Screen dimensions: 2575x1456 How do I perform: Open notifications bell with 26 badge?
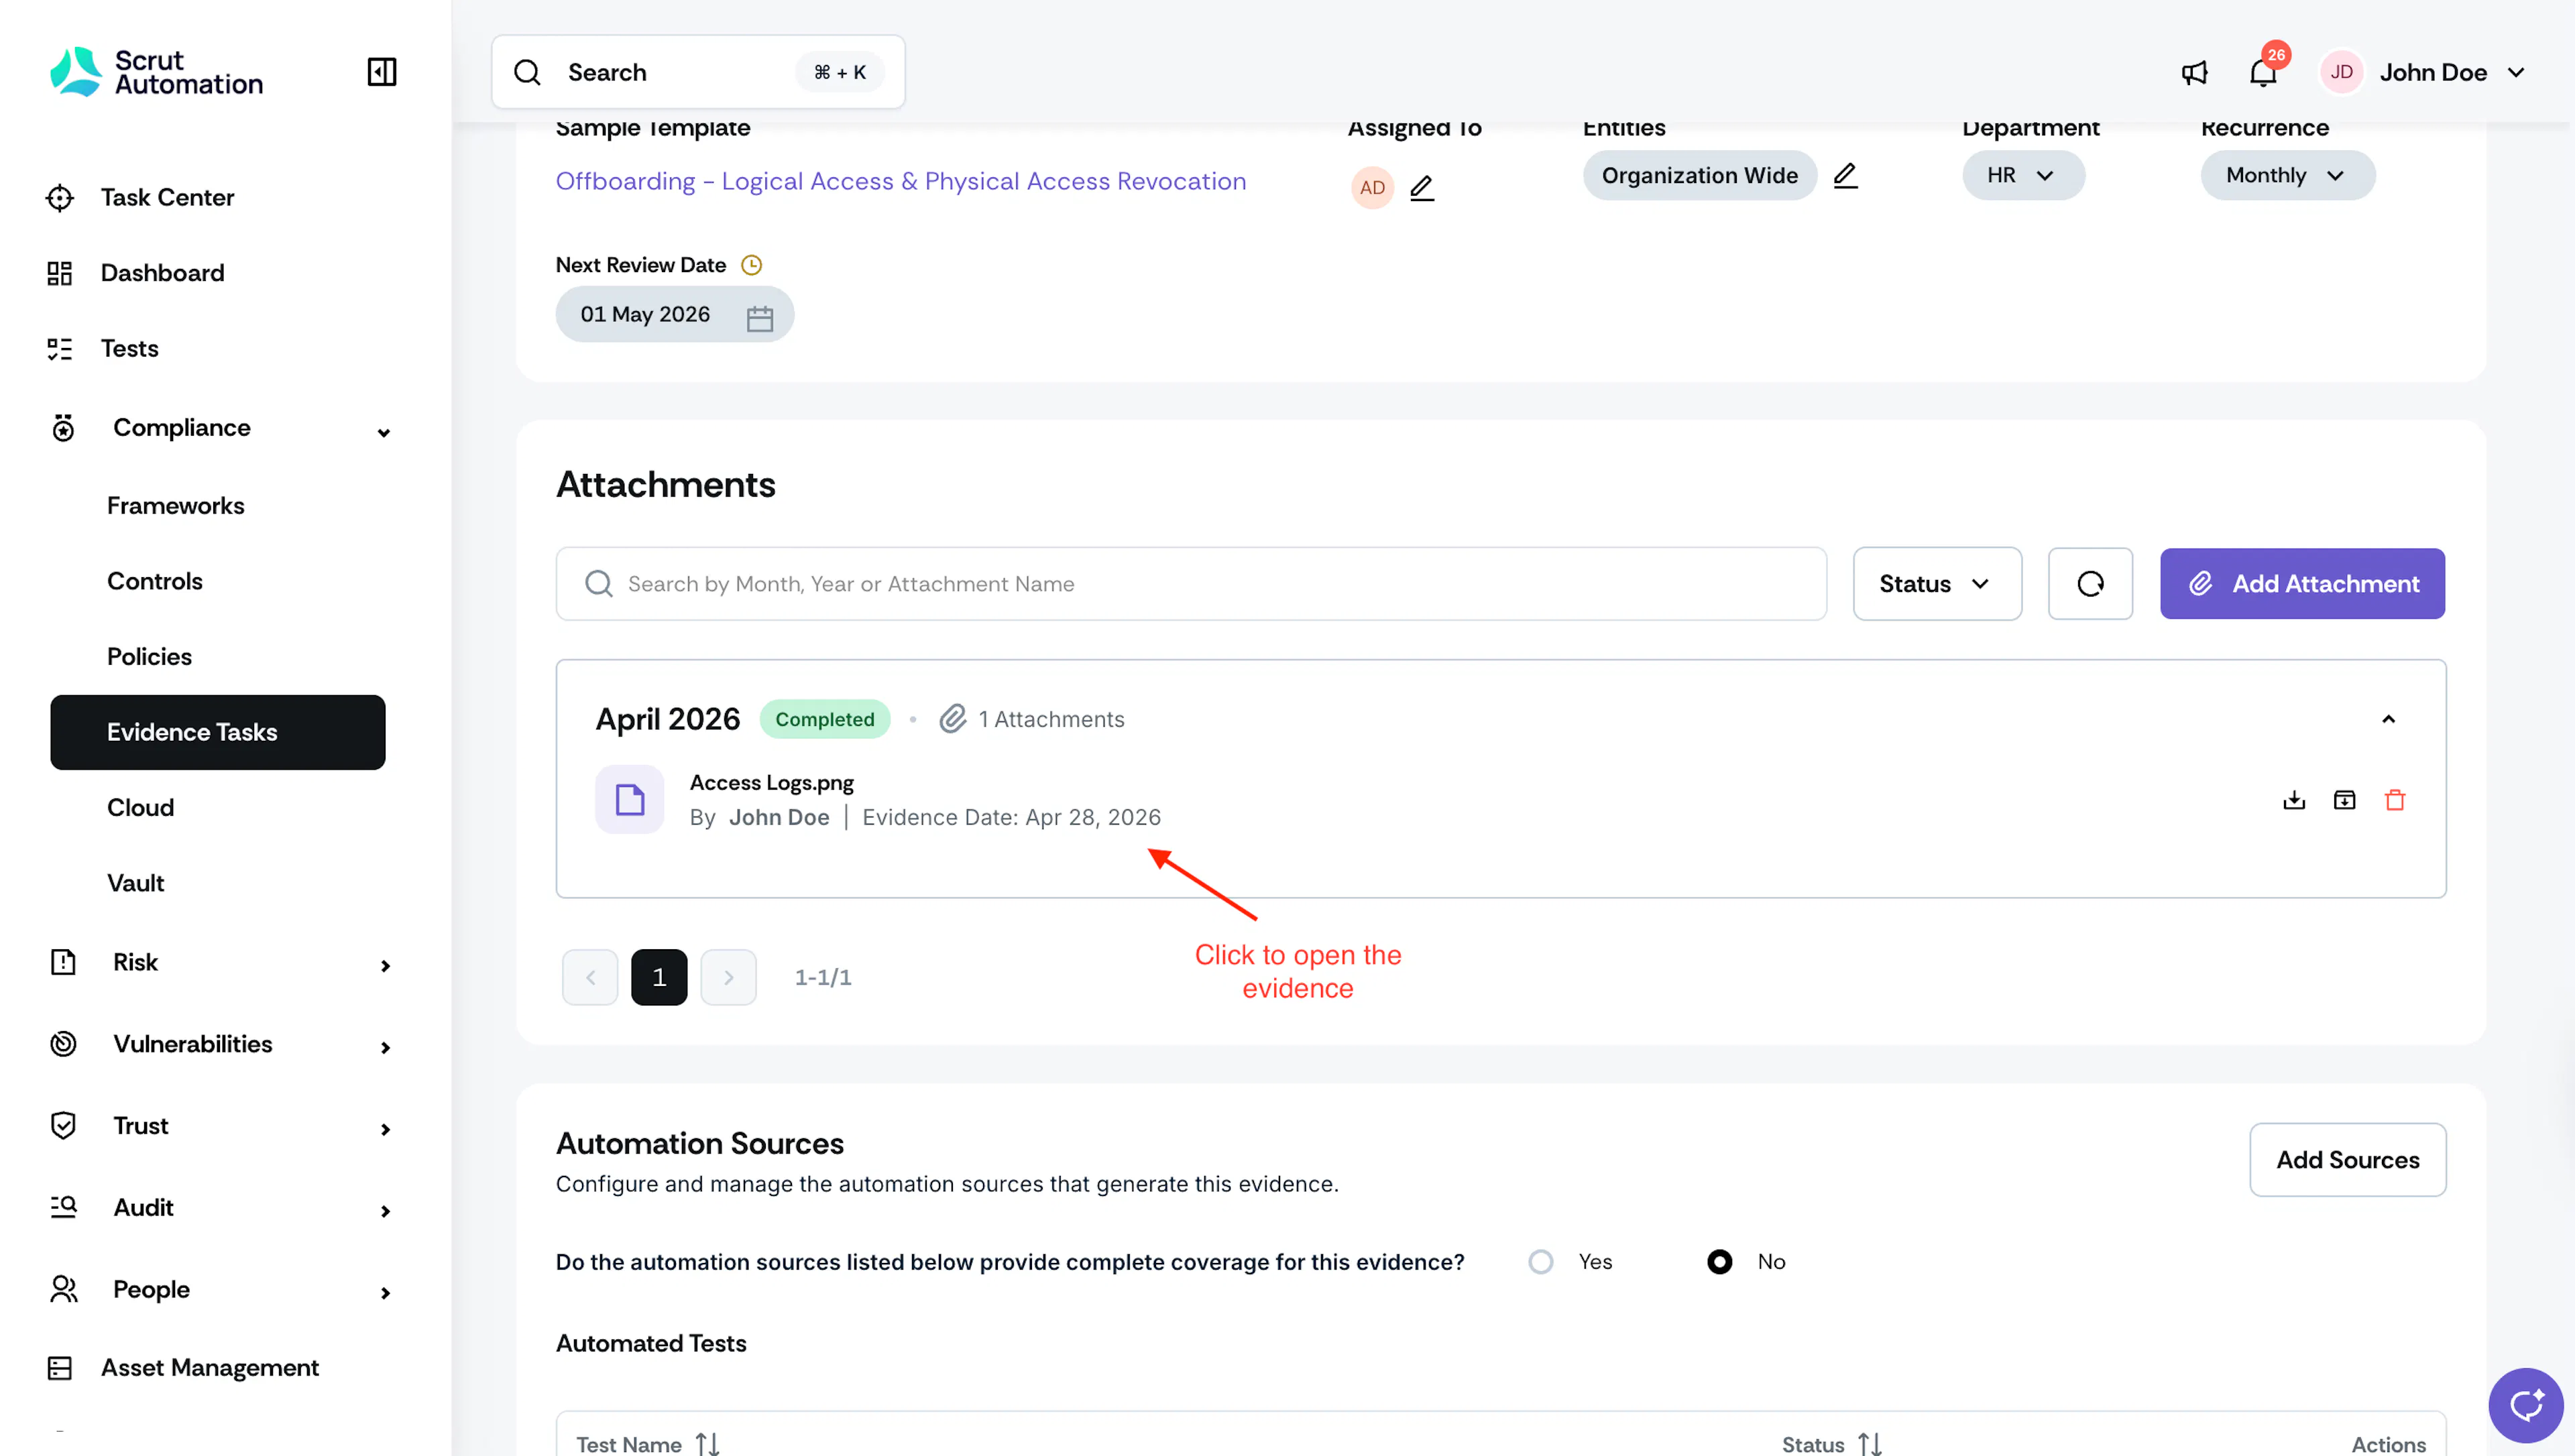coord(2263,72)
